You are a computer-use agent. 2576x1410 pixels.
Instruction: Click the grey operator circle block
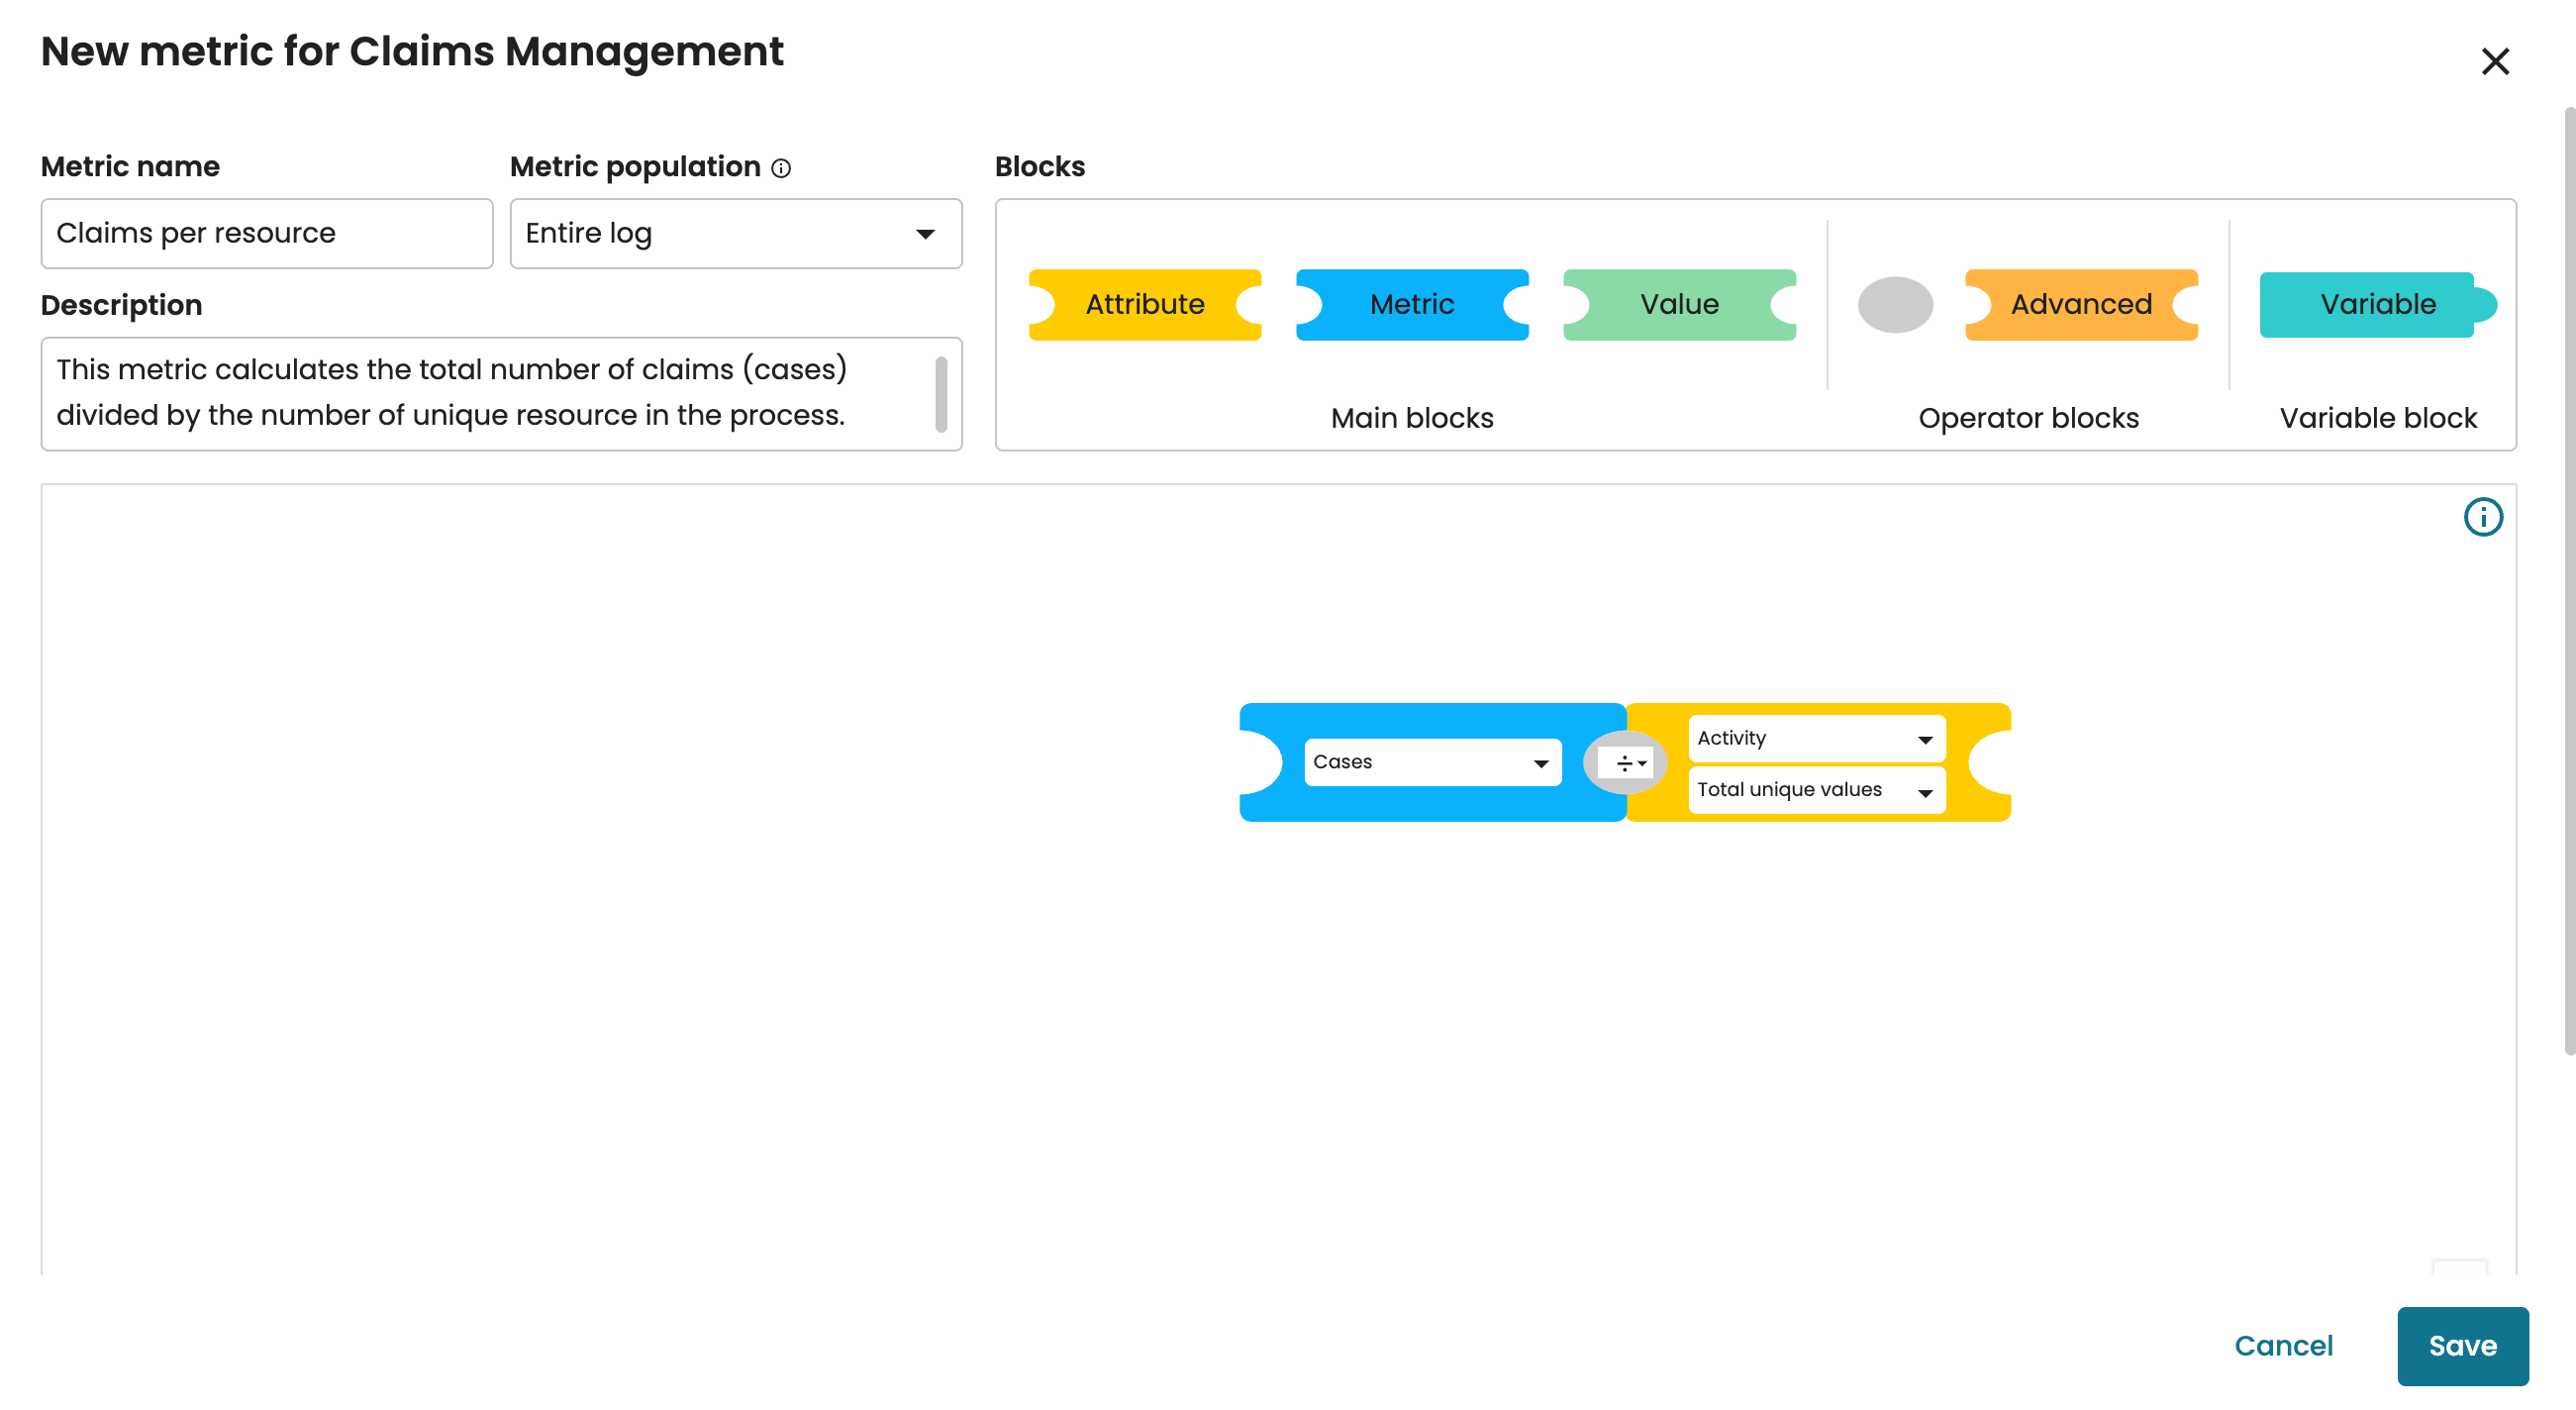click(1894, 304)
